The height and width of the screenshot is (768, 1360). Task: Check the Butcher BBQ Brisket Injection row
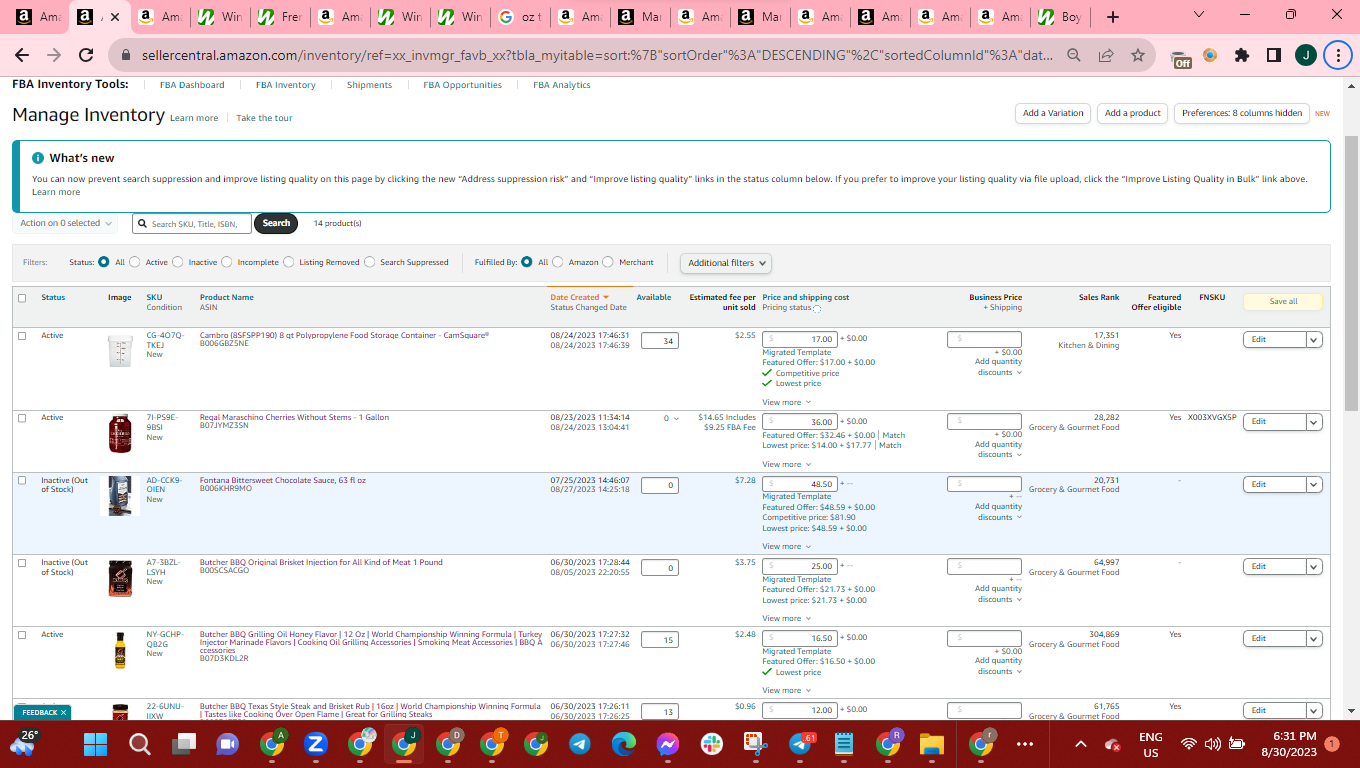click(x=22, y=563)
